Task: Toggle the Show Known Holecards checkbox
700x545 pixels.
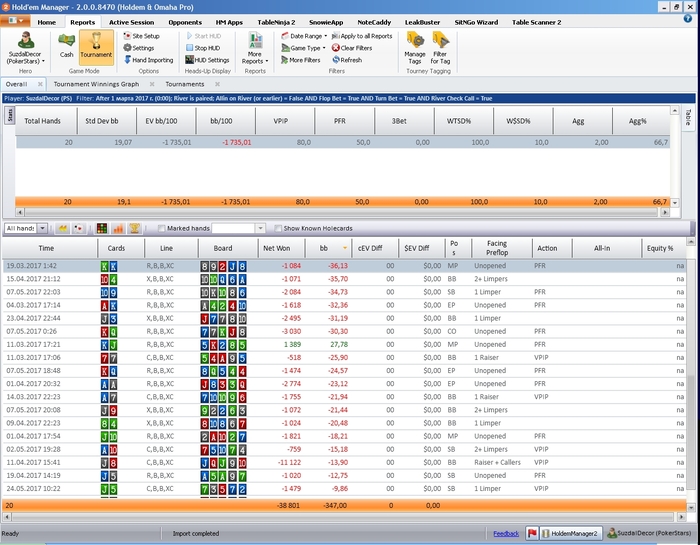Action: [278, 229]
